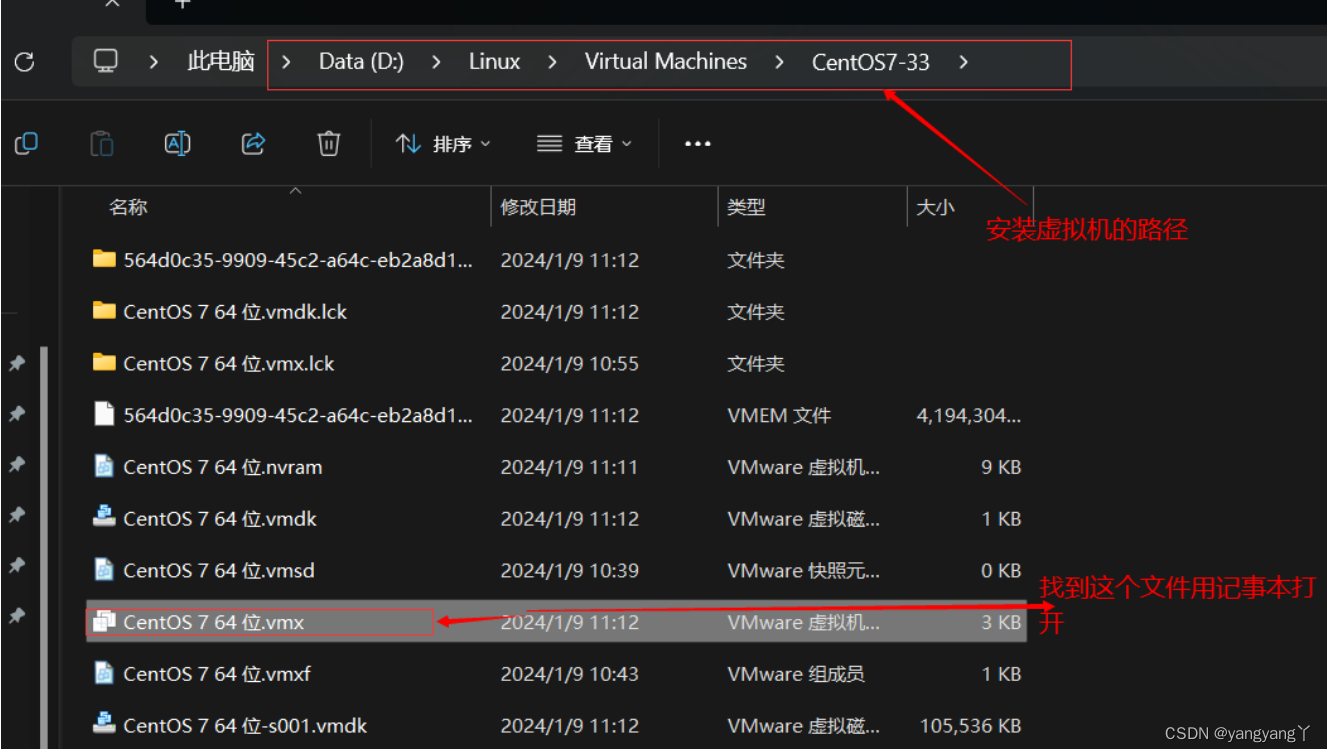Image resolution: width=1327 pixels, height=753 pixels.
Task: Expand the breadcrumb chevron after CentOS7-33
Action: pos(962,61)
